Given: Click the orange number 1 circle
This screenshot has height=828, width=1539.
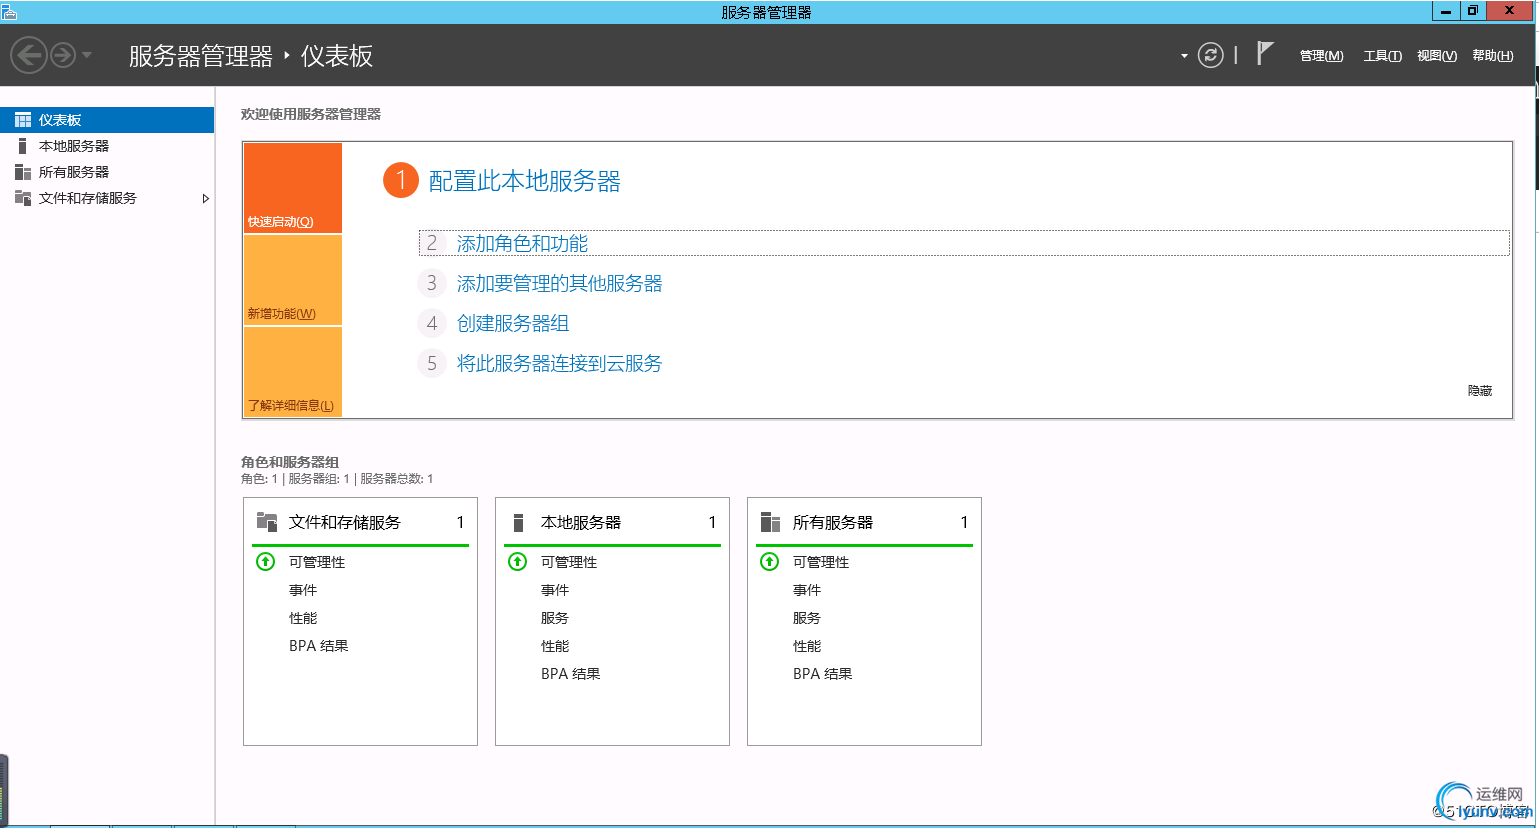Looking at the screenshot, I should coord(401,180).
